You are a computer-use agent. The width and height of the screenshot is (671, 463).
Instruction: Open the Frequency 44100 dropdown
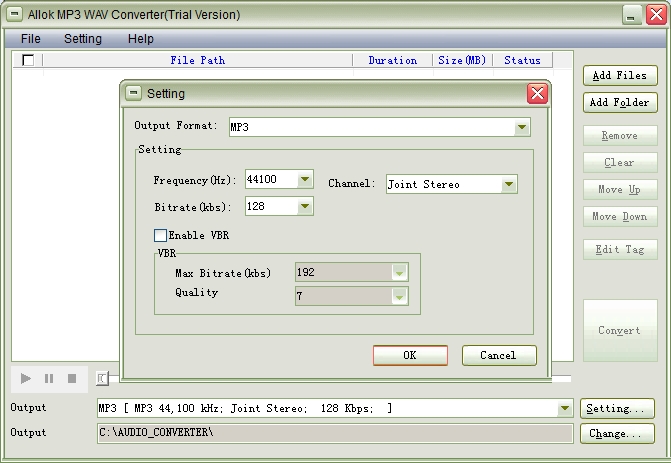(x=305, y=180)
